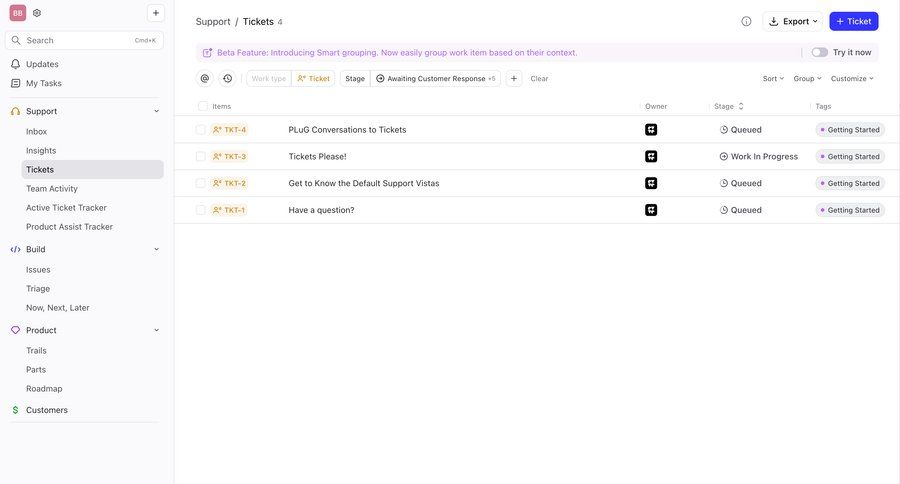Open ticket PLuG Conversations to Tickets
This screenshot has width=900, height=484.
pyautogui.click(x=347, y=130)
